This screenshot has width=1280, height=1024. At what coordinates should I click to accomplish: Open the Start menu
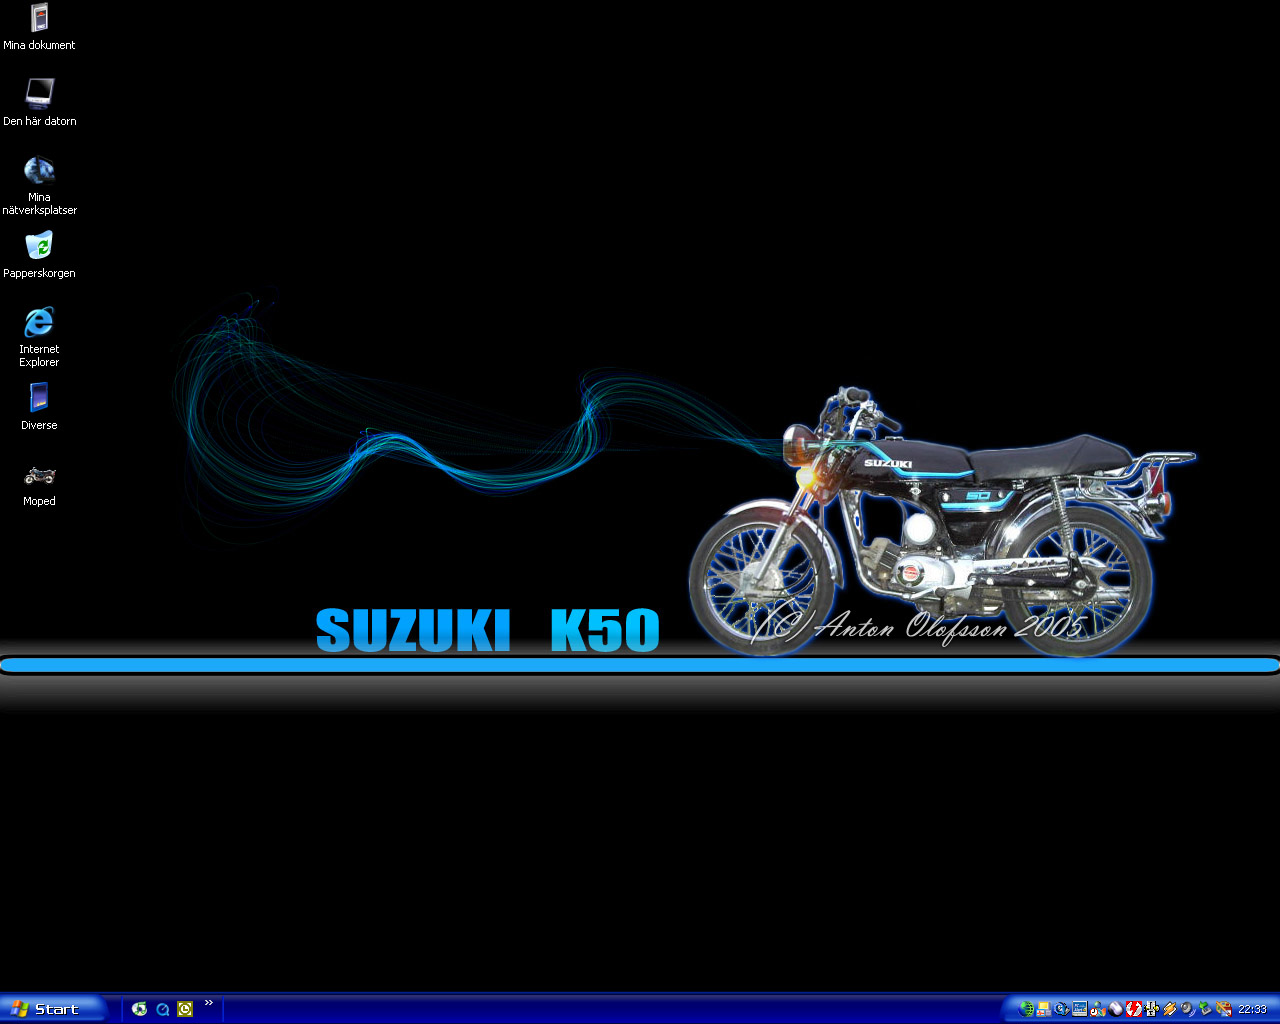[x=52, y=1009]
